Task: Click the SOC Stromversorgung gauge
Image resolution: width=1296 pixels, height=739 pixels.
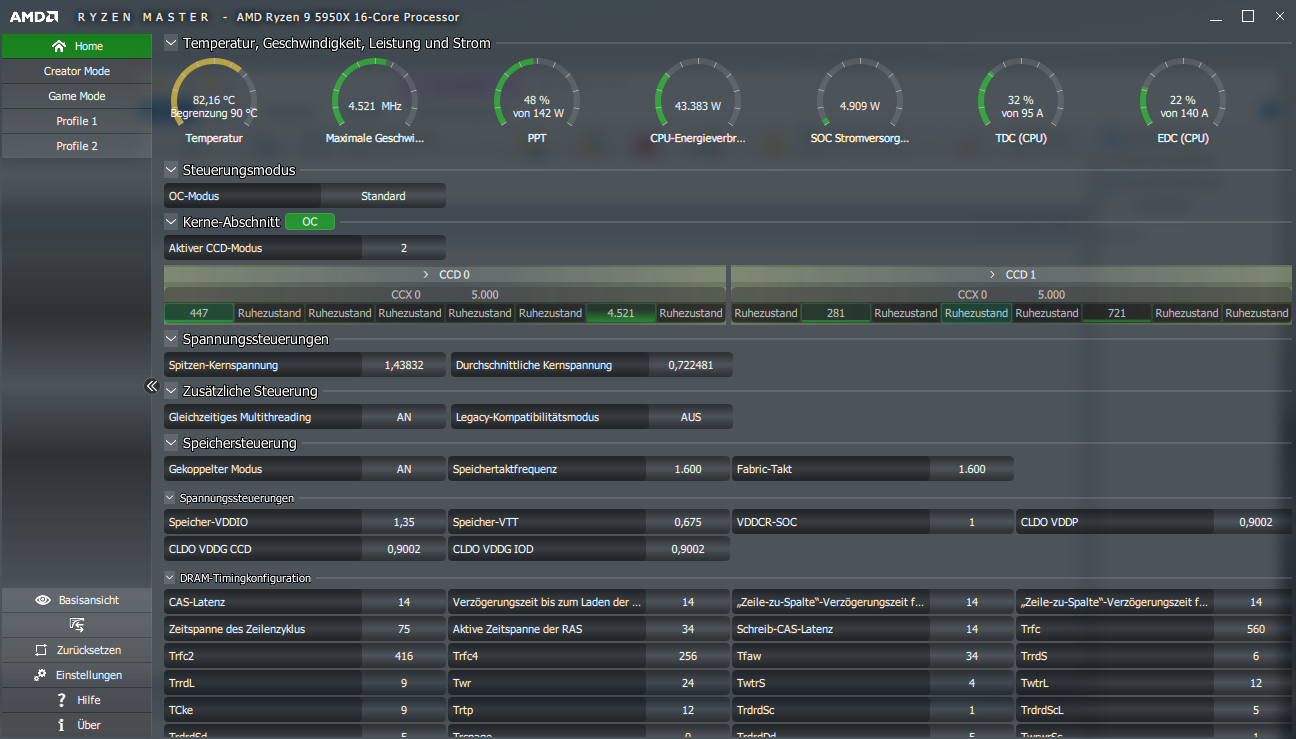Action: tap(860, 102)
